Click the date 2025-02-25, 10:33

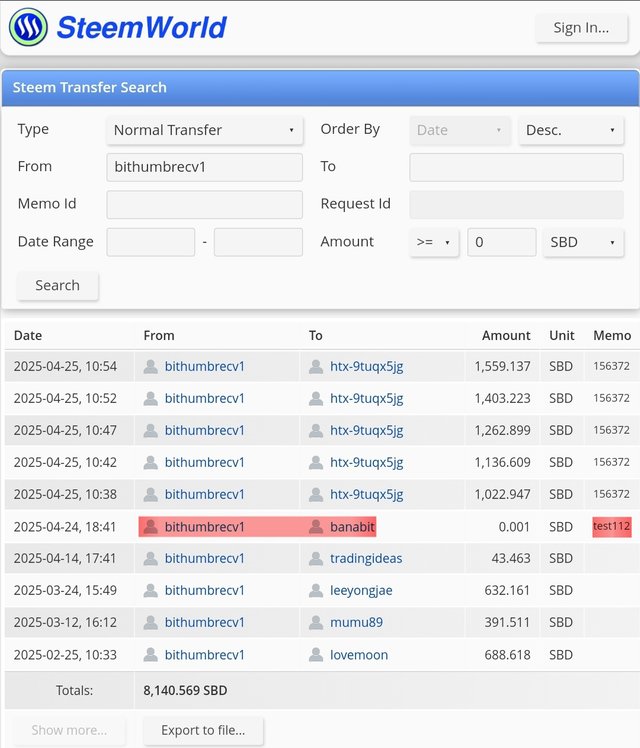[65, 654]
